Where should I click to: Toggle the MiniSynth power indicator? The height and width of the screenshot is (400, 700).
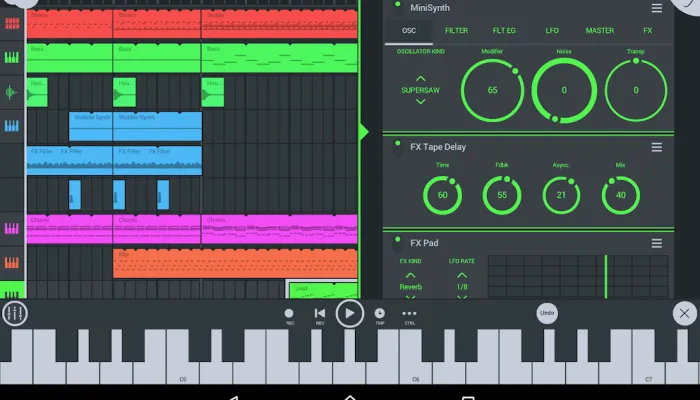(x=397, y=5)
